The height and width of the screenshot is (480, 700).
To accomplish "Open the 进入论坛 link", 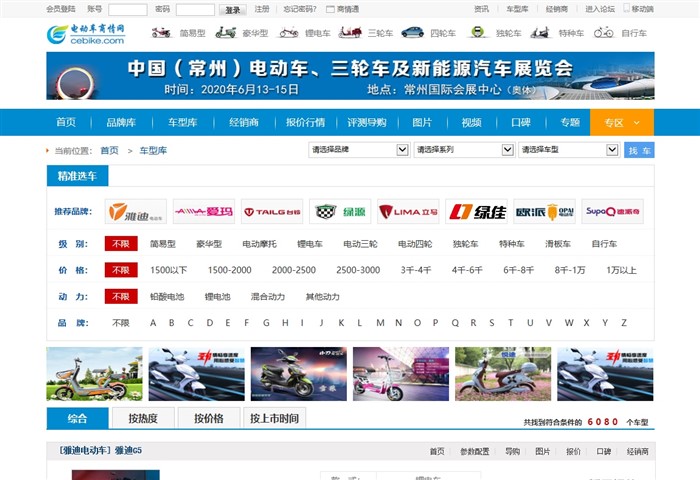I will [600, 9].
